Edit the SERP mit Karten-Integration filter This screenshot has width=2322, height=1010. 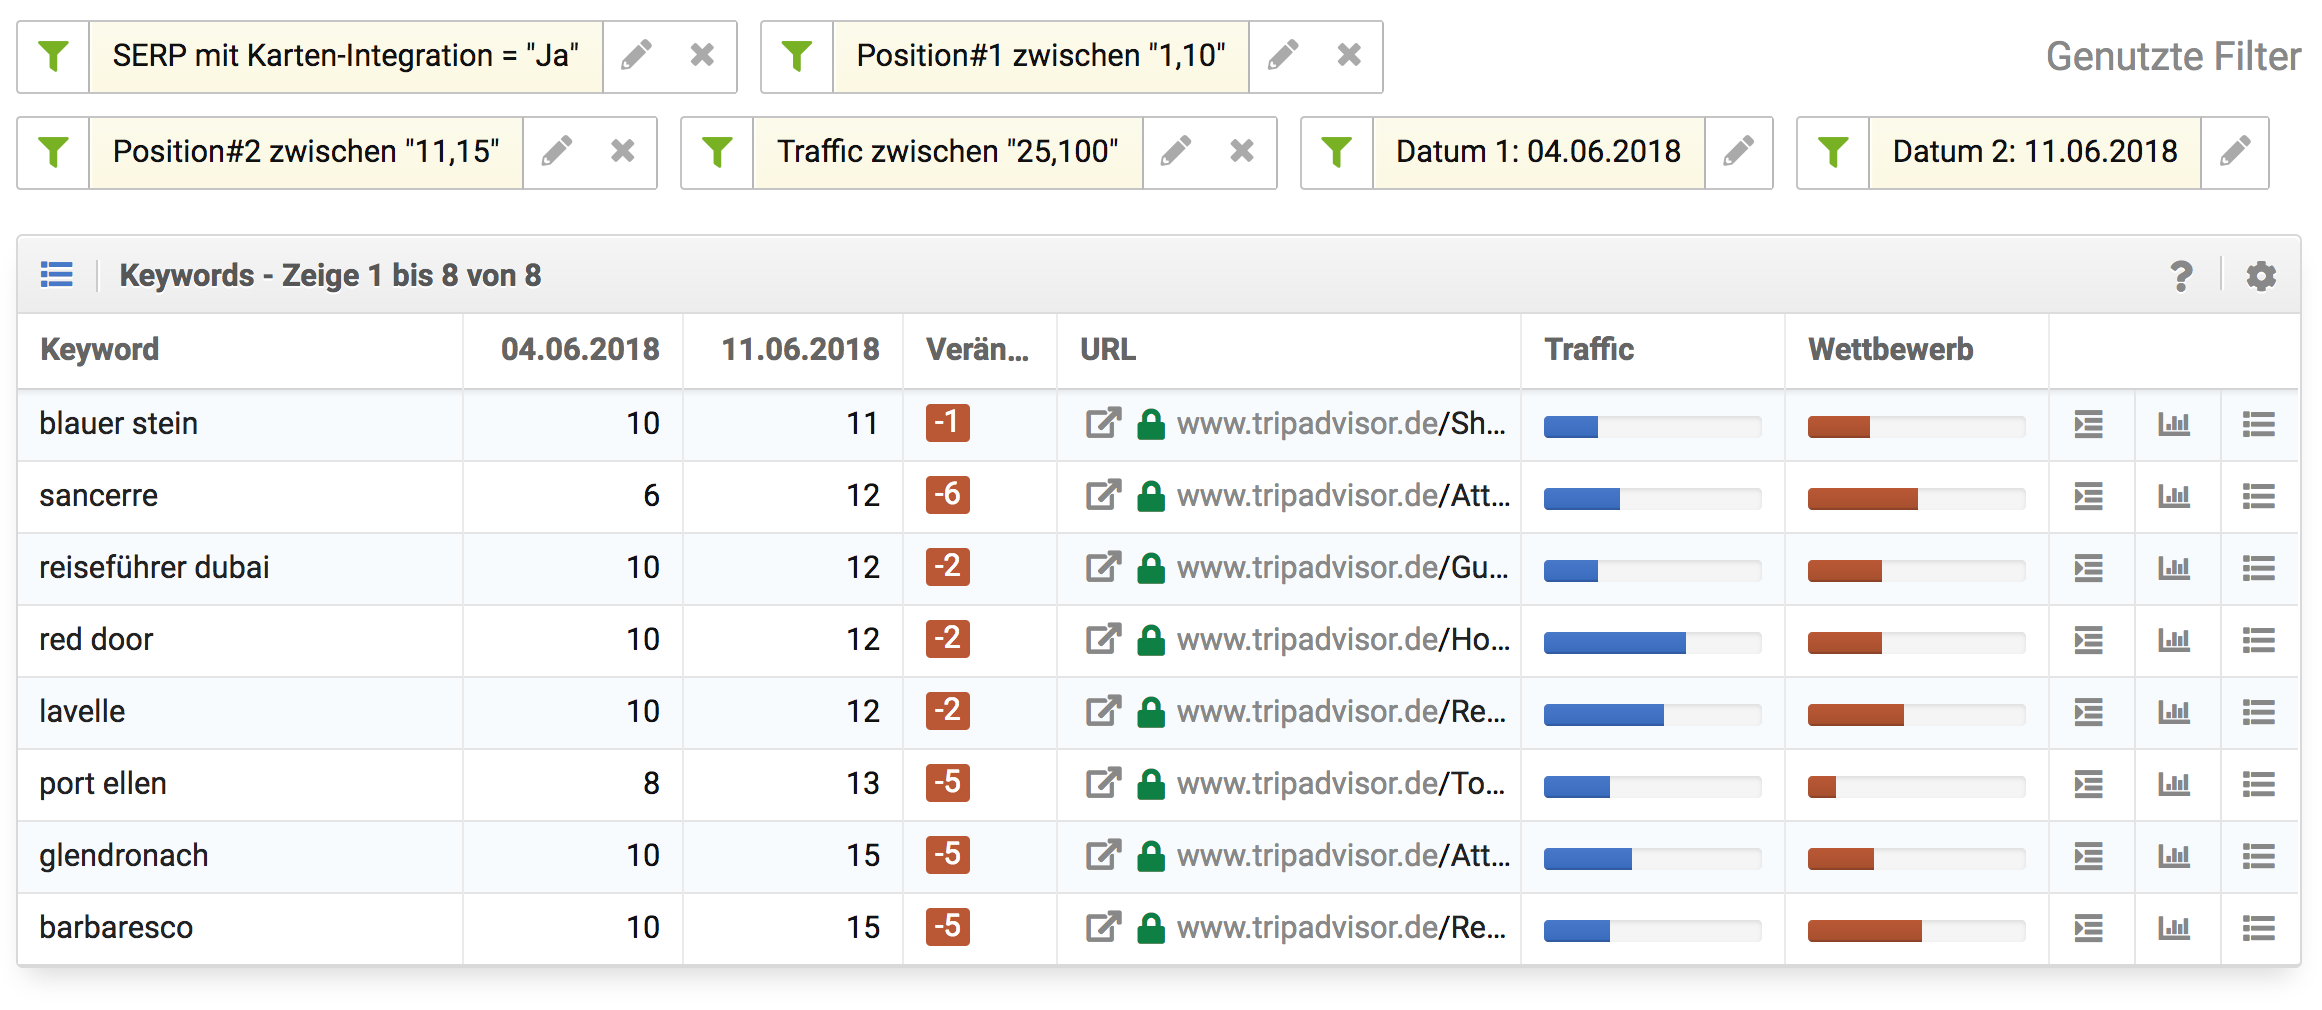(636, 56)
